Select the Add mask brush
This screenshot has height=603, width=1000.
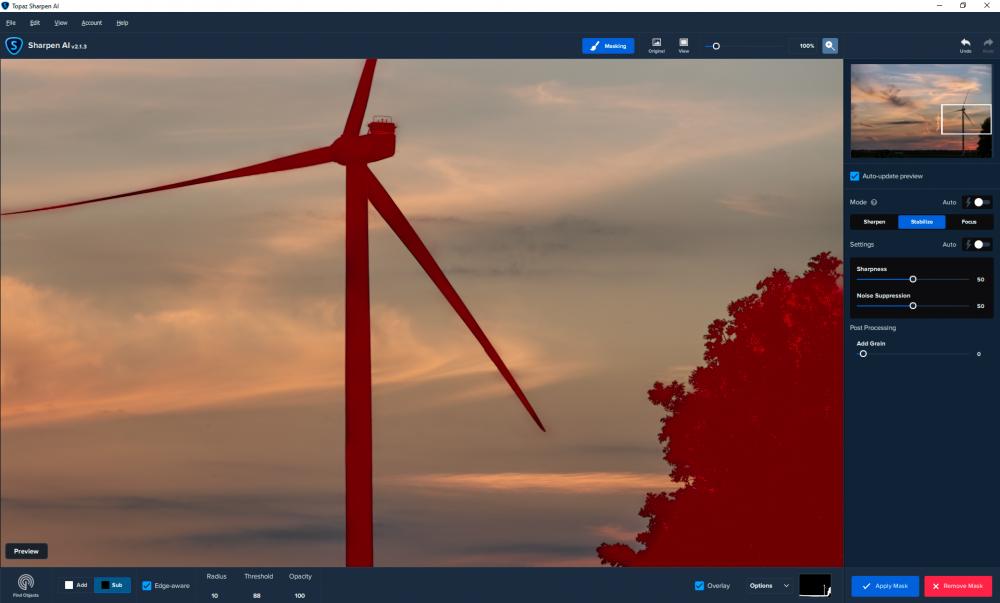point(76,585)
